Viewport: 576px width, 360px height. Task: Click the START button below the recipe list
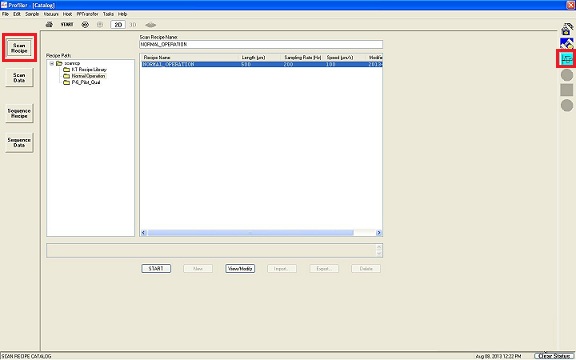click(x=156, y=269)
